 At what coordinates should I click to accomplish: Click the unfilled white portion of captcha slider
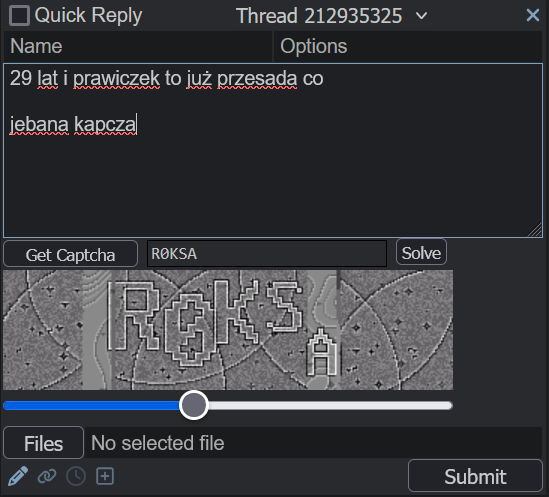coord(330,406)
